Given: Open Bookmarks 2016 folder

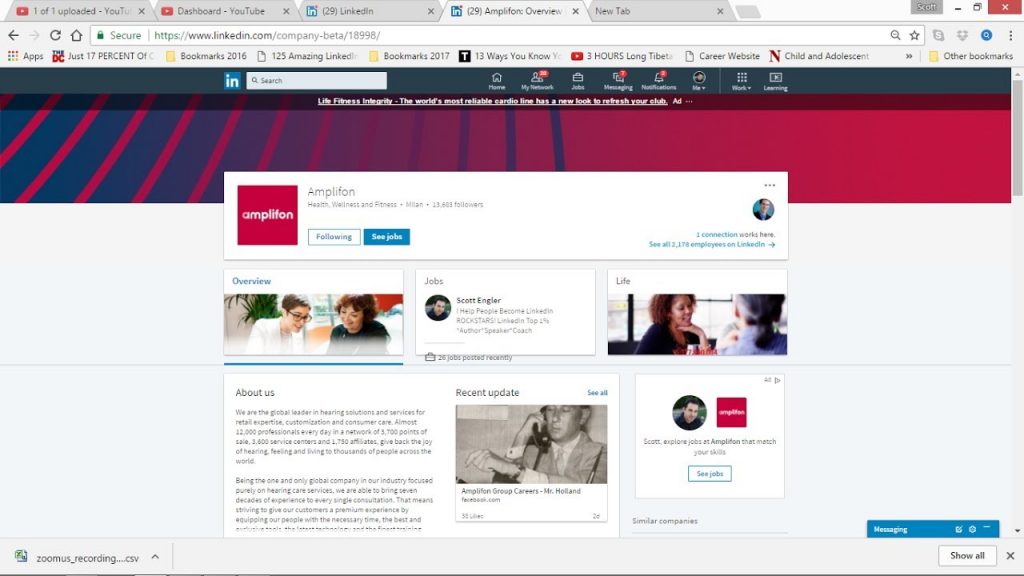Looking at the screenshot, I should pos(206,56).
